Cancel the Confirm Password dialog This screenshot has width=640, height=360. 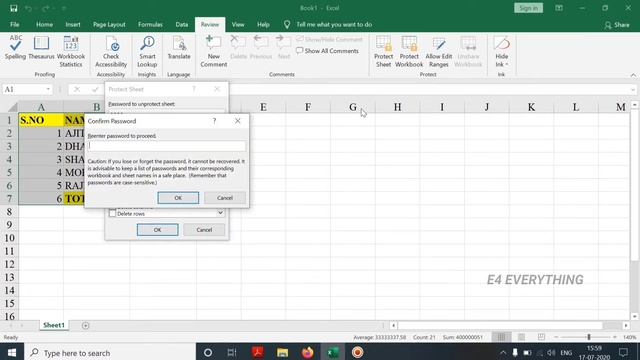225,198
